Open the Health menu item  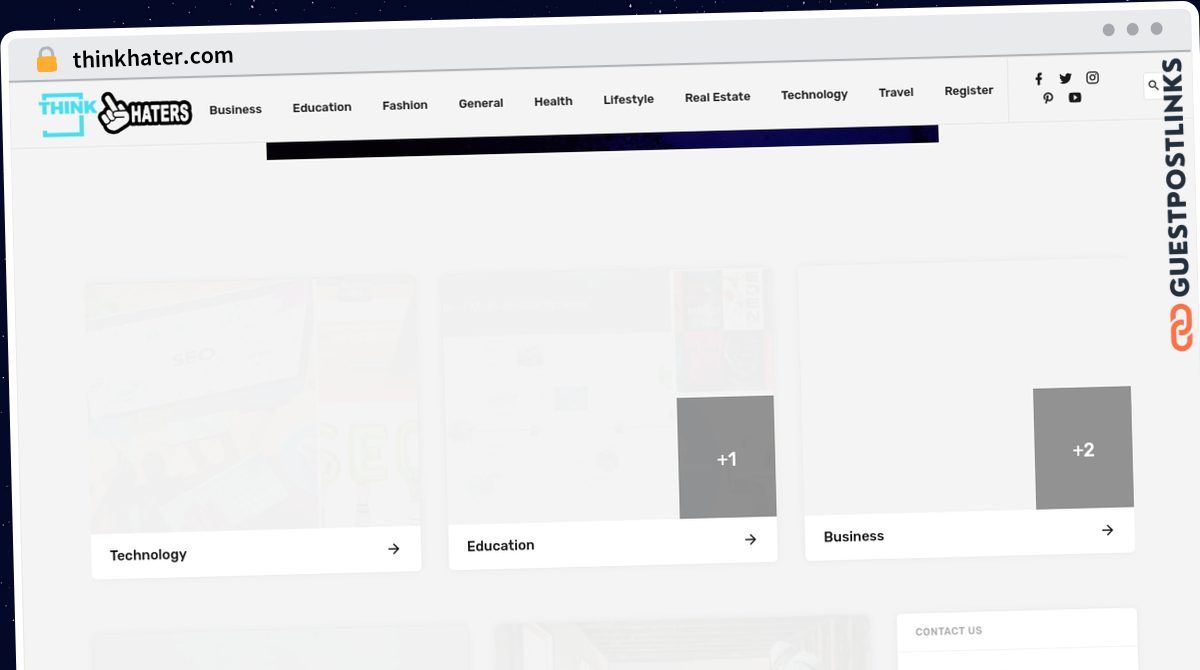click(x=553, y=101)
